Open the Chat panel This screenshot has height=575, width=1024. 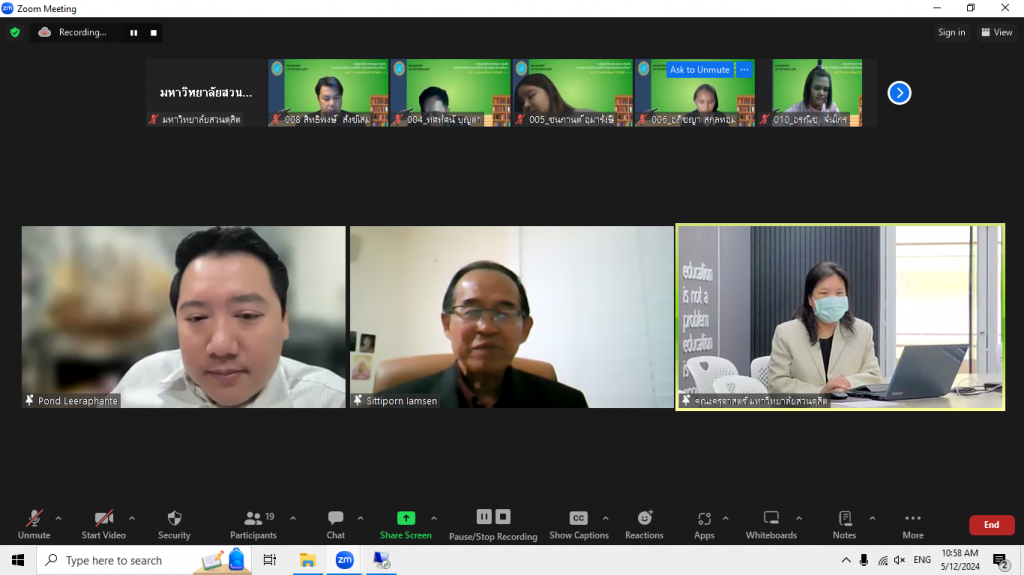tap(335, 523)
